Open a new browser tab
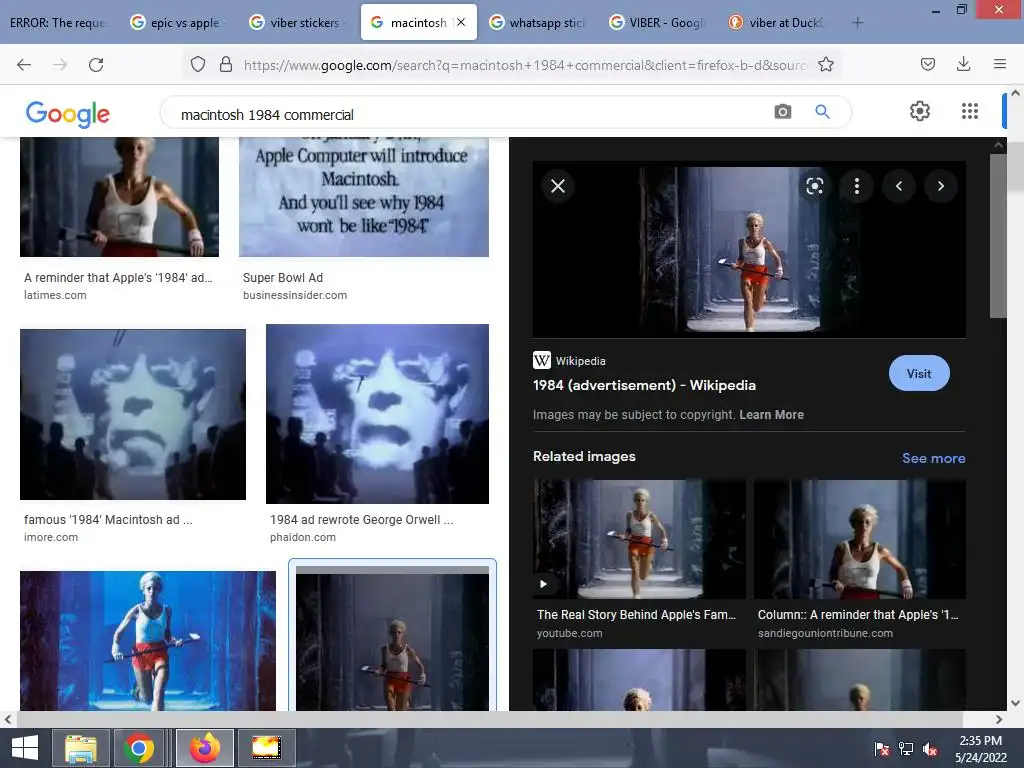 pyautogui.click(x=857, y=23)
